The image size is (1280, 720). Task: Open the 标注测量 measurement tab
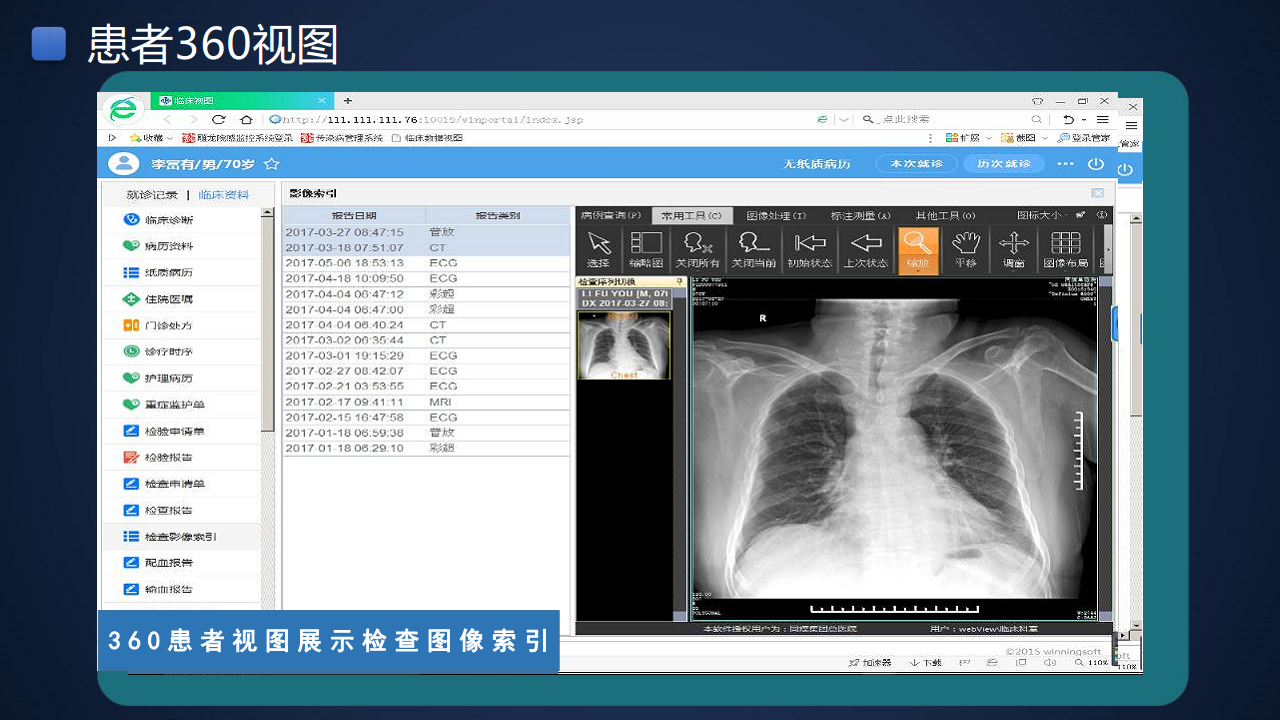(x=858, y=214)
